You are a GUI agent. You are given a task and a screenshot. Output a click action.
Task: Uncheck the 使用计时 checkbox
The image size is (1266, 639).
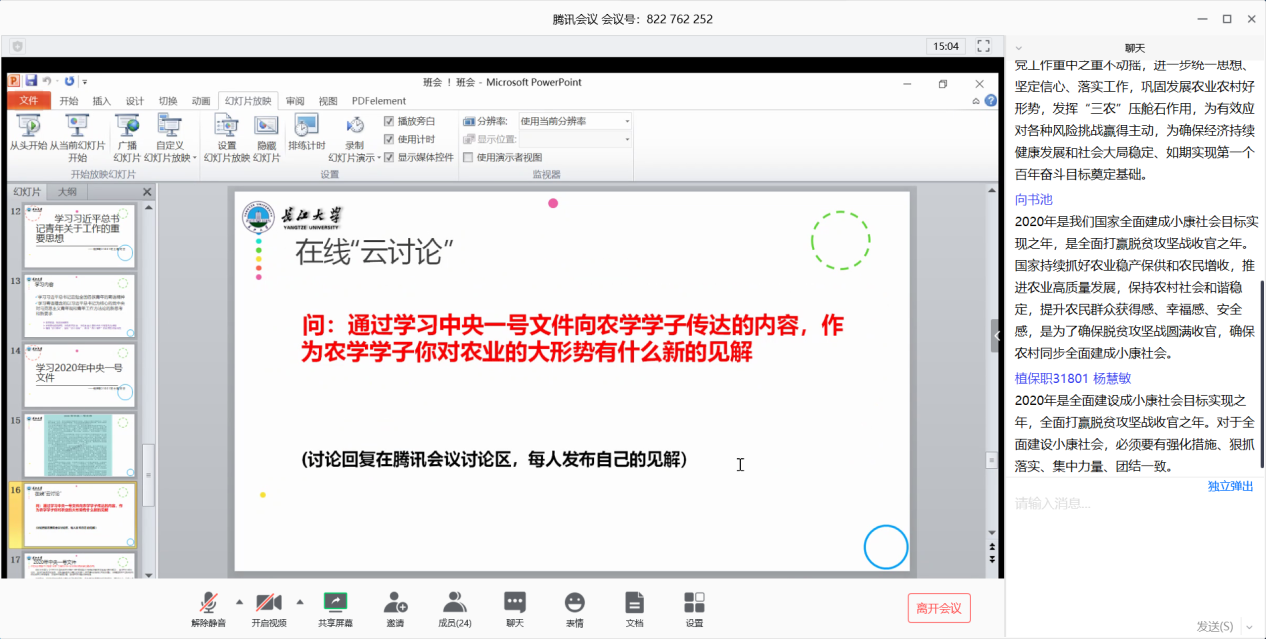pyautogui.click(x=390, y=139)
